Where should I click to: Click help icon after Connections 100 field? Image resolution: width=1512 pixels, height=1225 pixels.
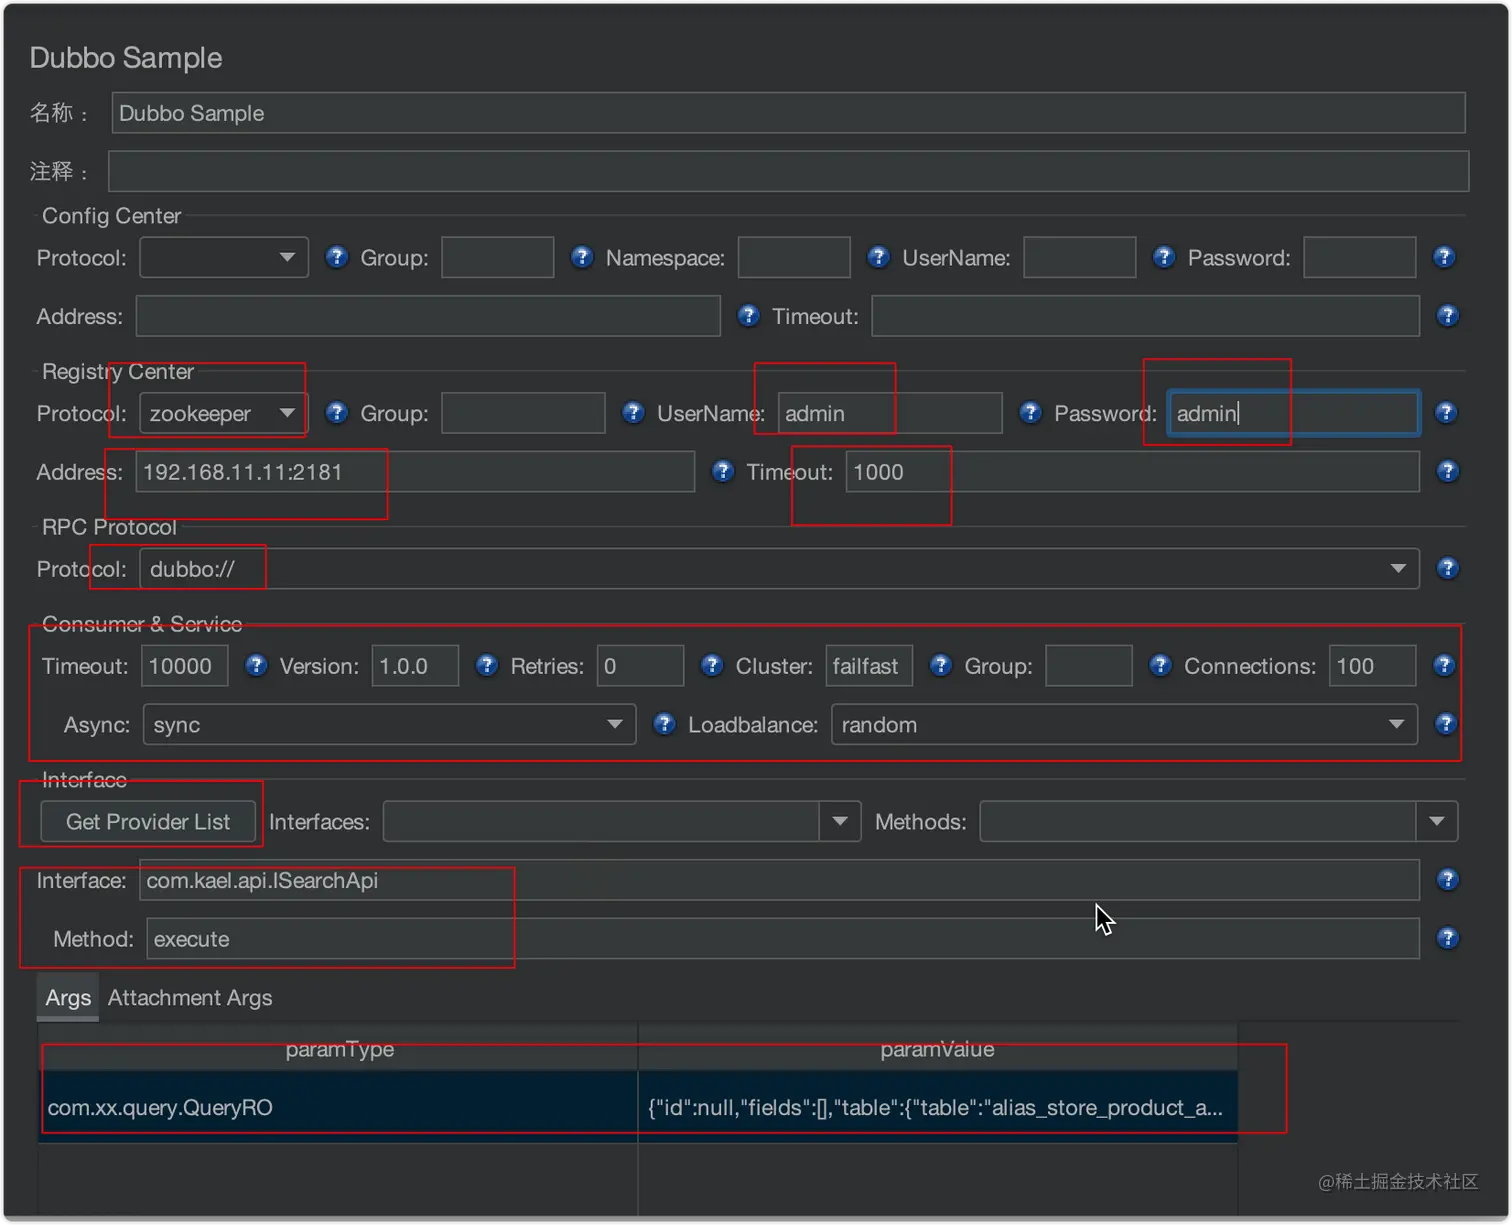(1444, 666)
